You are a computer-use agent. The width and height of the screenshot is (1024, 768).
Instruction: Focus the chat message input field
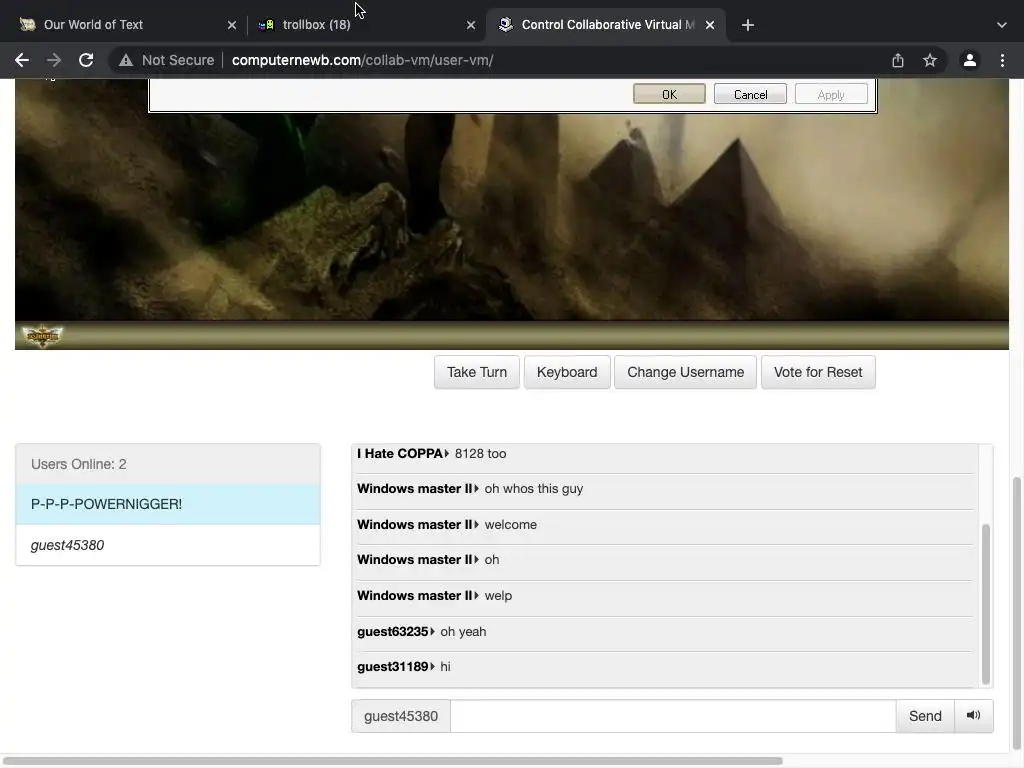pos(673,716)
